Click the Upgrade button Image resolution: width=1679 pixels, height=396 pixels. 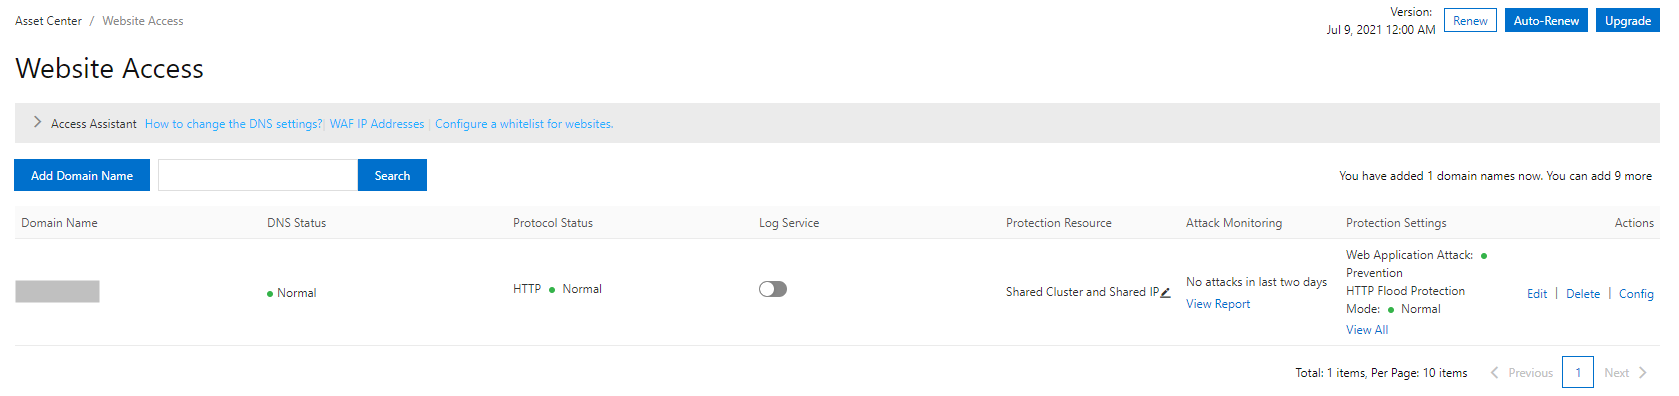coord(1628,20)
